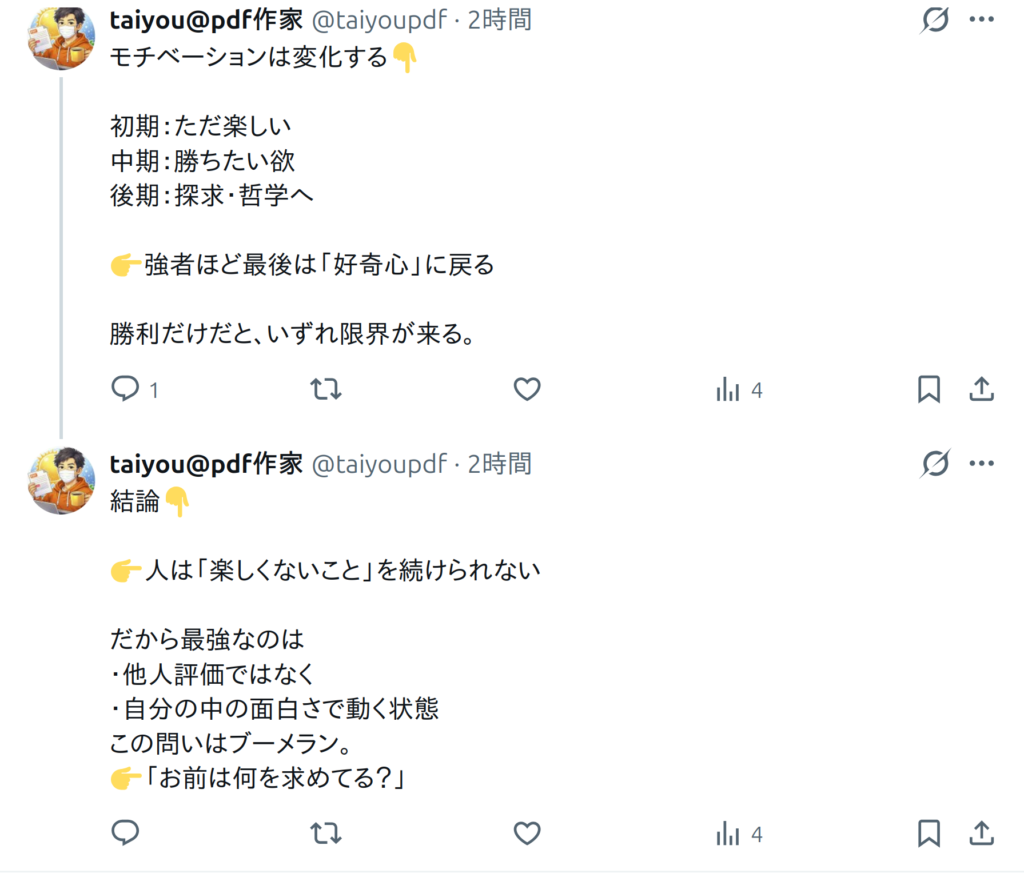
Task: Like the 結論 post
Action: point(527,832)
